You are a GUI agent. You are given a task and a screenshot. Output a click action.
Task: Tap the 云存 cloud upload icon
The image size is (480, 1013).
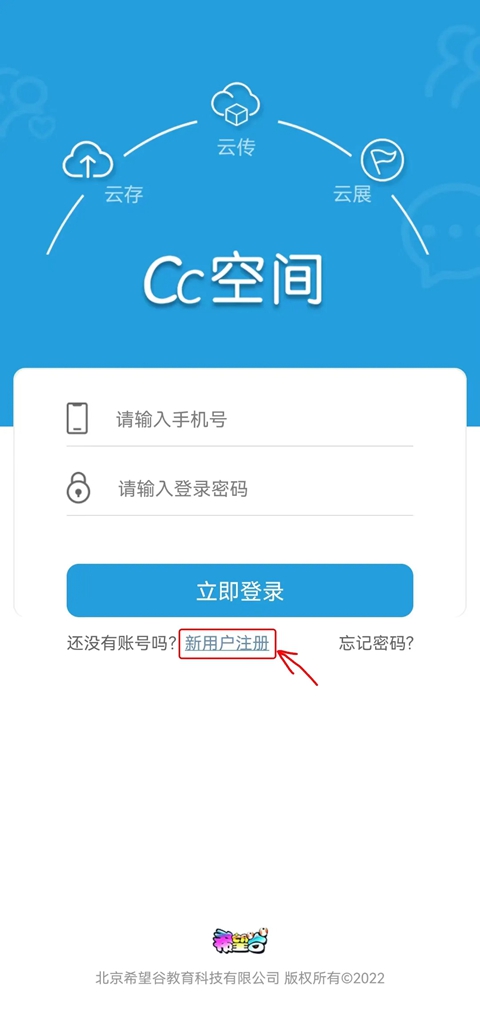87,161
